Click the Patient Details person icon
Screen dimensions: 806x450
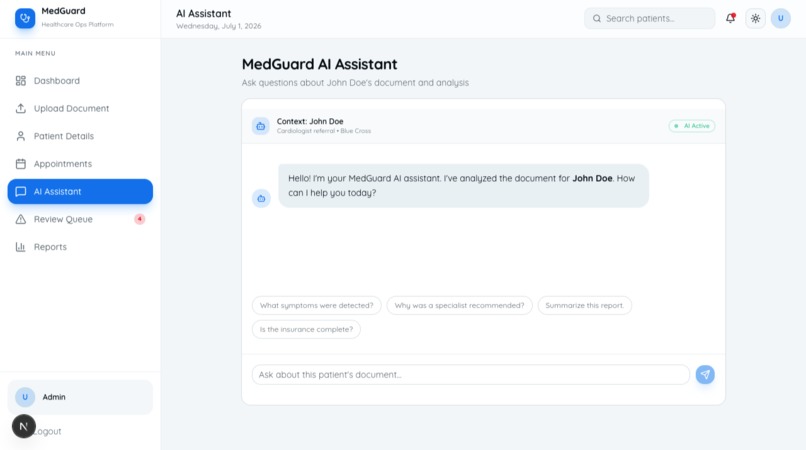click(x=21, y=136)
